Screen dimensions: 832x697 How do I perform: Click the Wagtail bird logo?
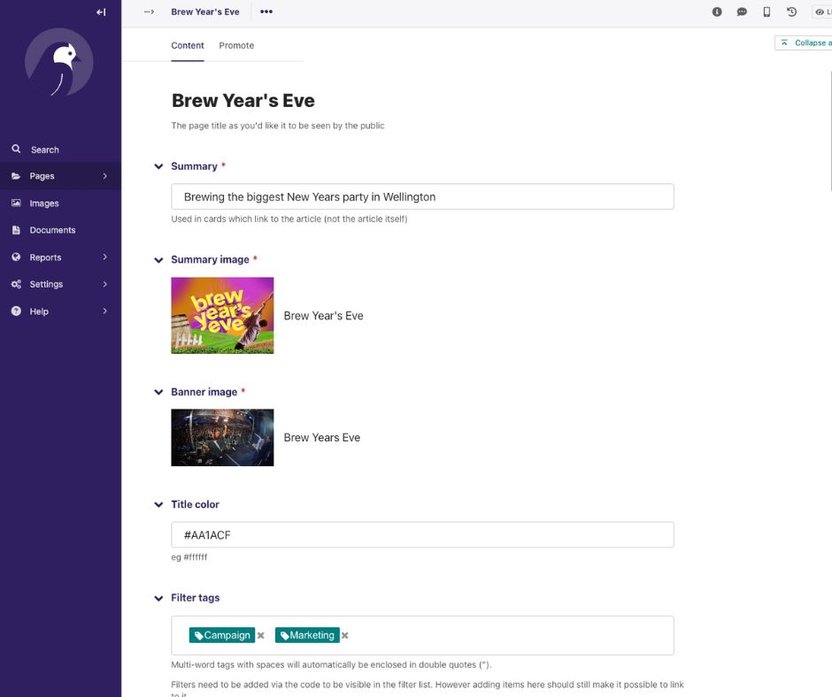[x=60, y=62]
